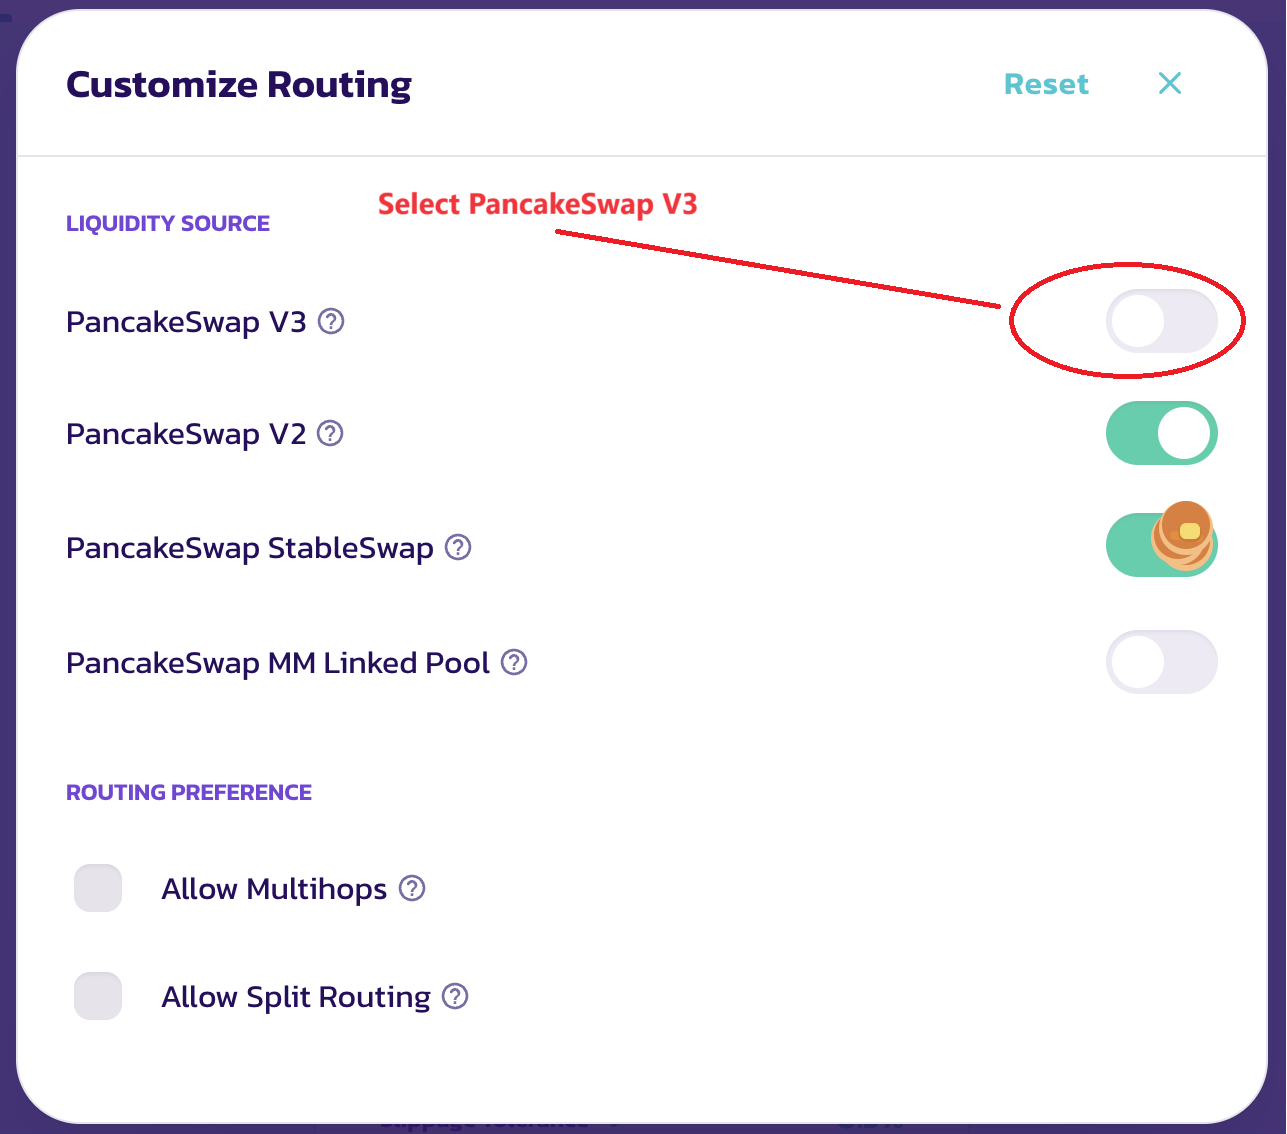
Task: Check the Allow Multihops checkbox
Action: 98,888
